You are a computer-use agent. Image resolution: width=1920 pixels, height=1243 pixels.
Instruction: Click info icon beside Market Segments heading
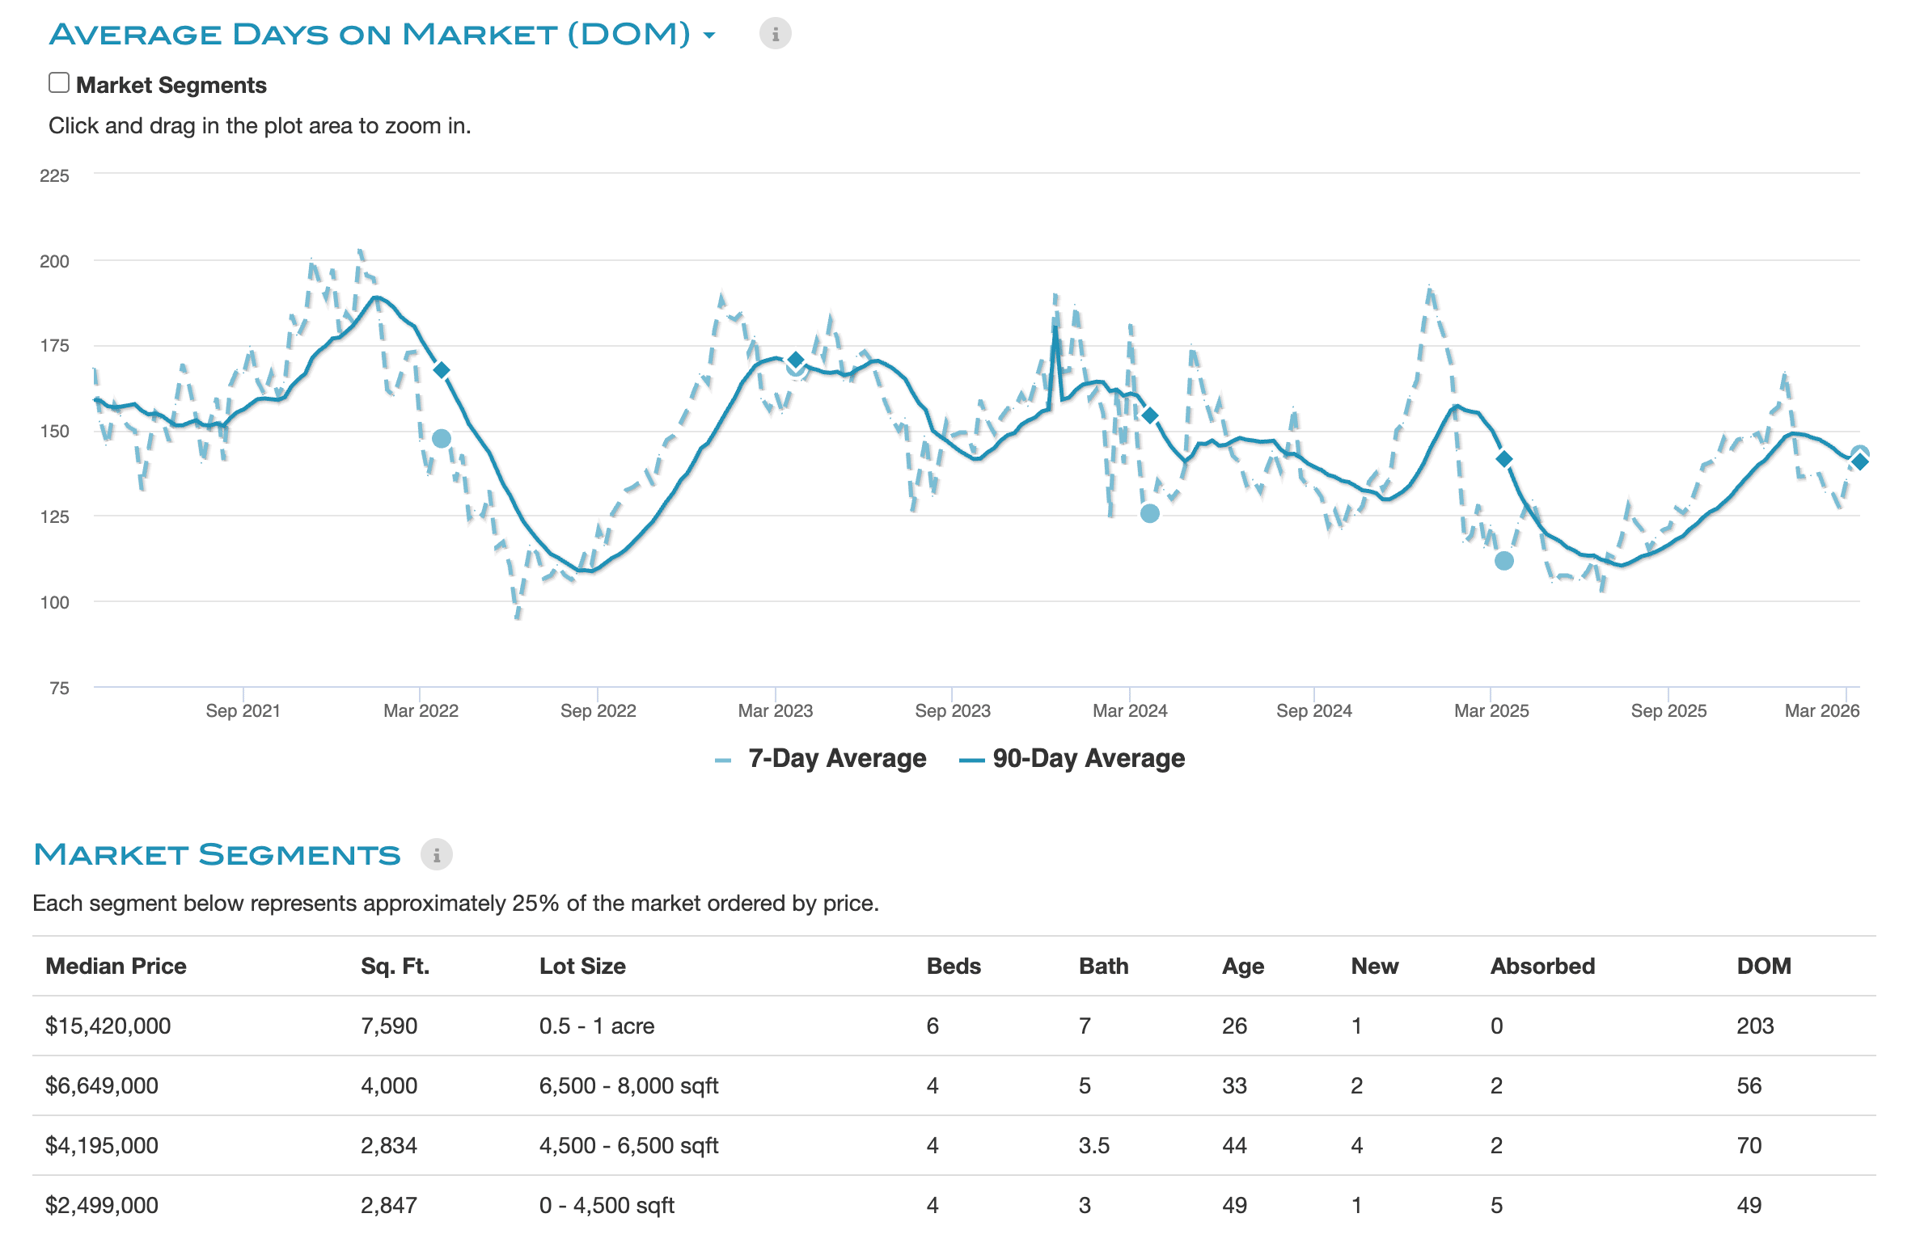click(x=436, y=855)
